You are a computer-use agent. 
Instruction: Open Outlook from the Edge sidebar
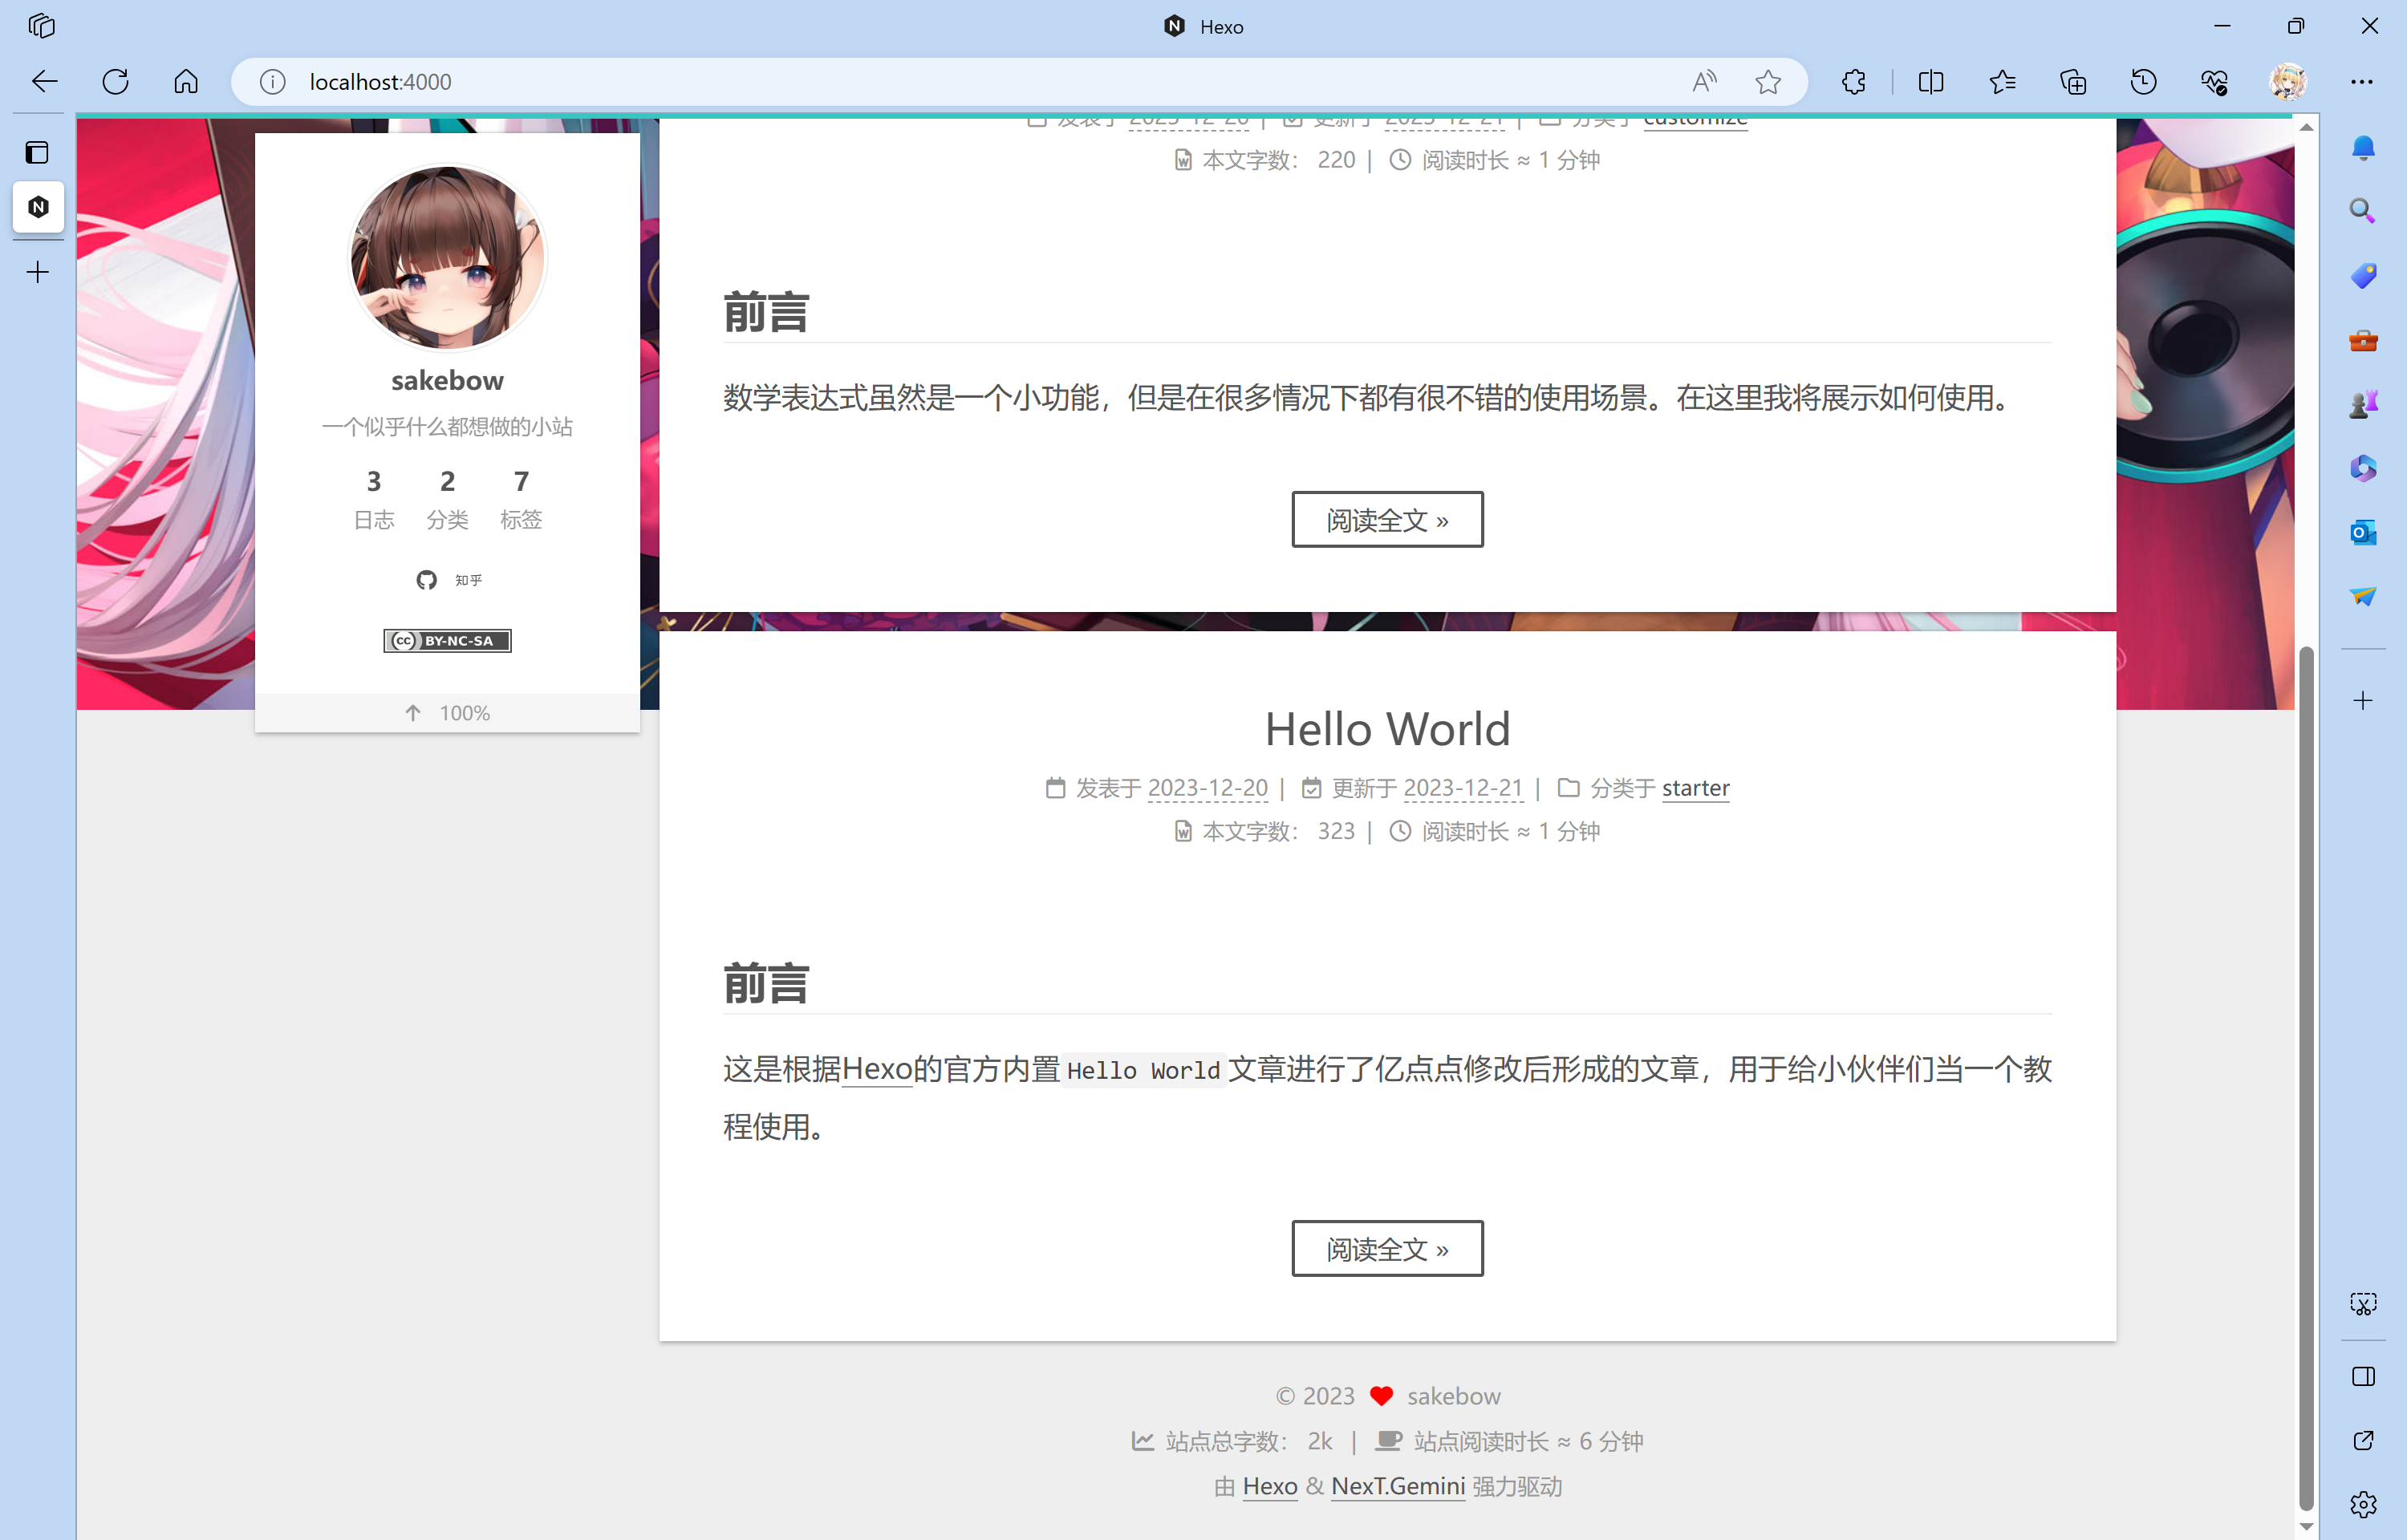click(2363, 533)
